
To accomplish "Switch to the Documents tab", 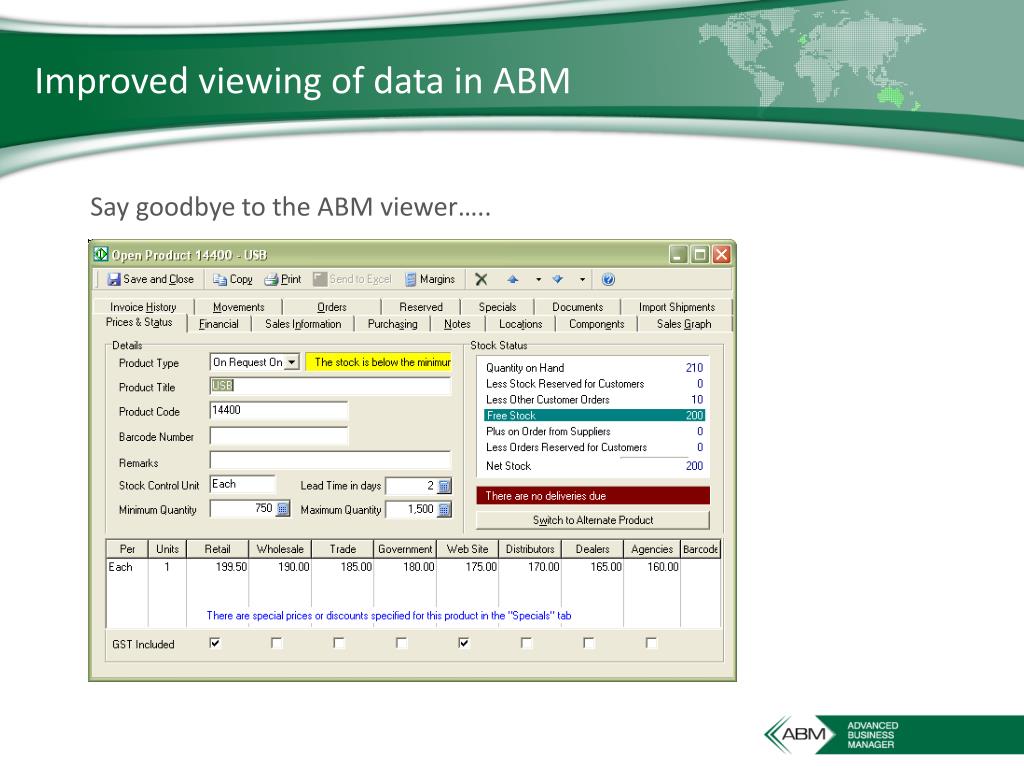I will 577,307.
